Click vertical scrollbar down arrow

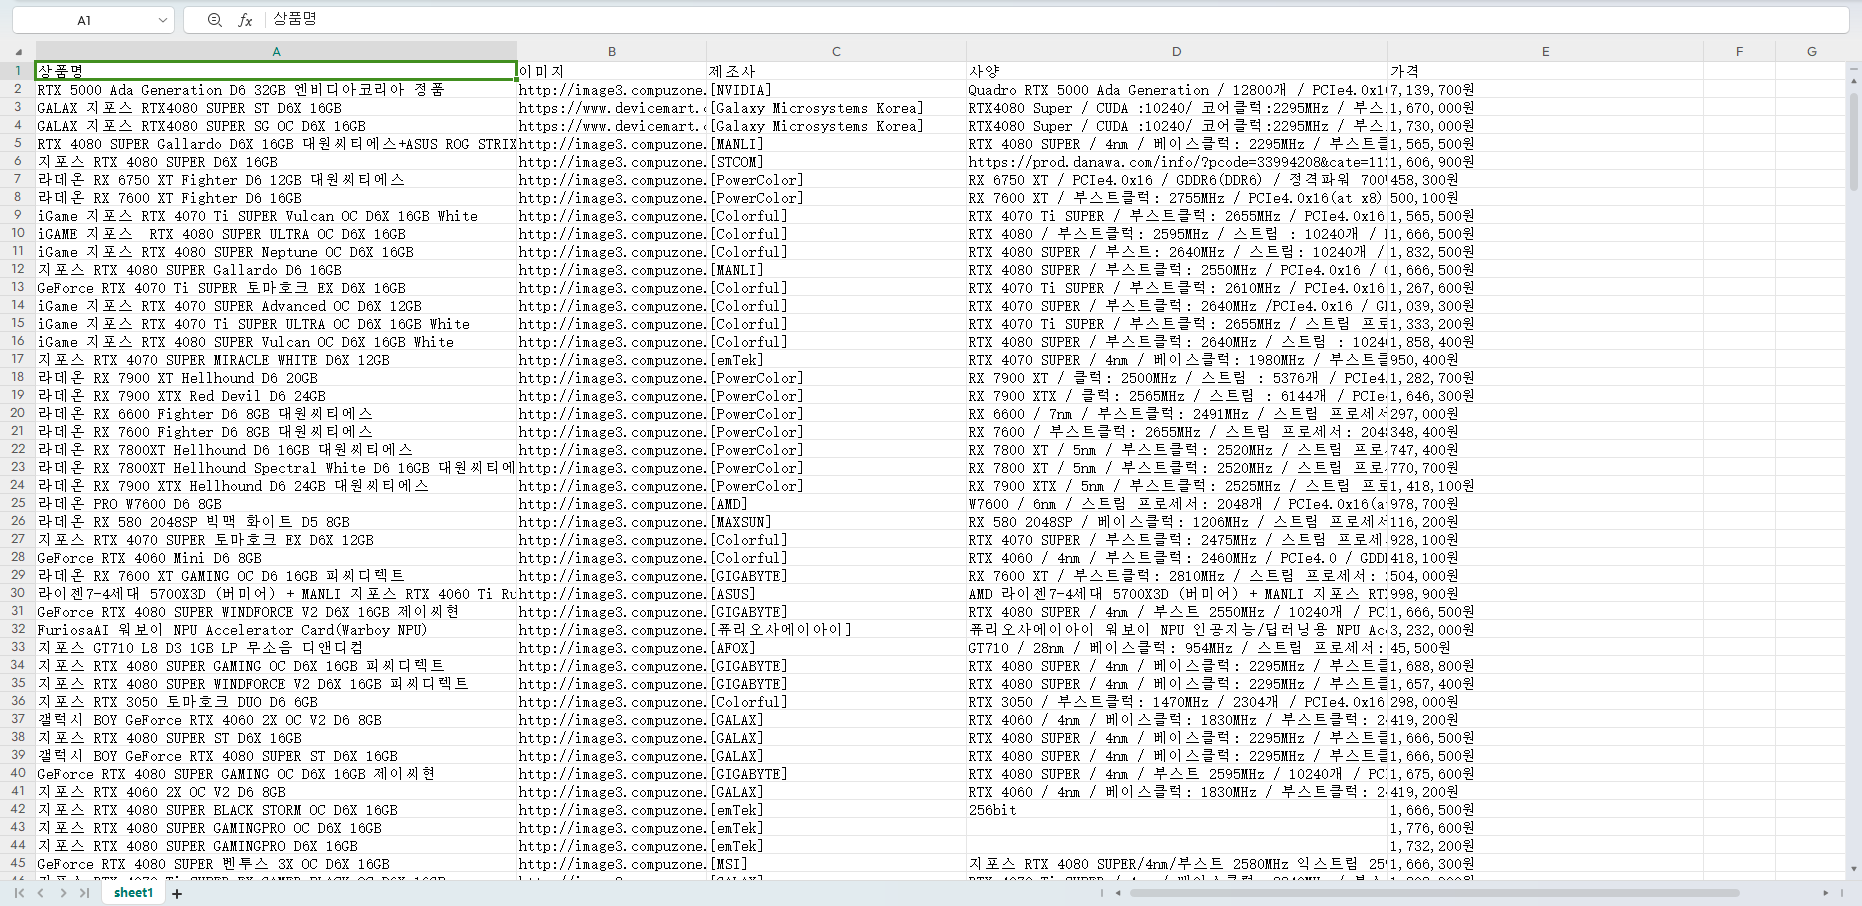tap(1855, 869)
